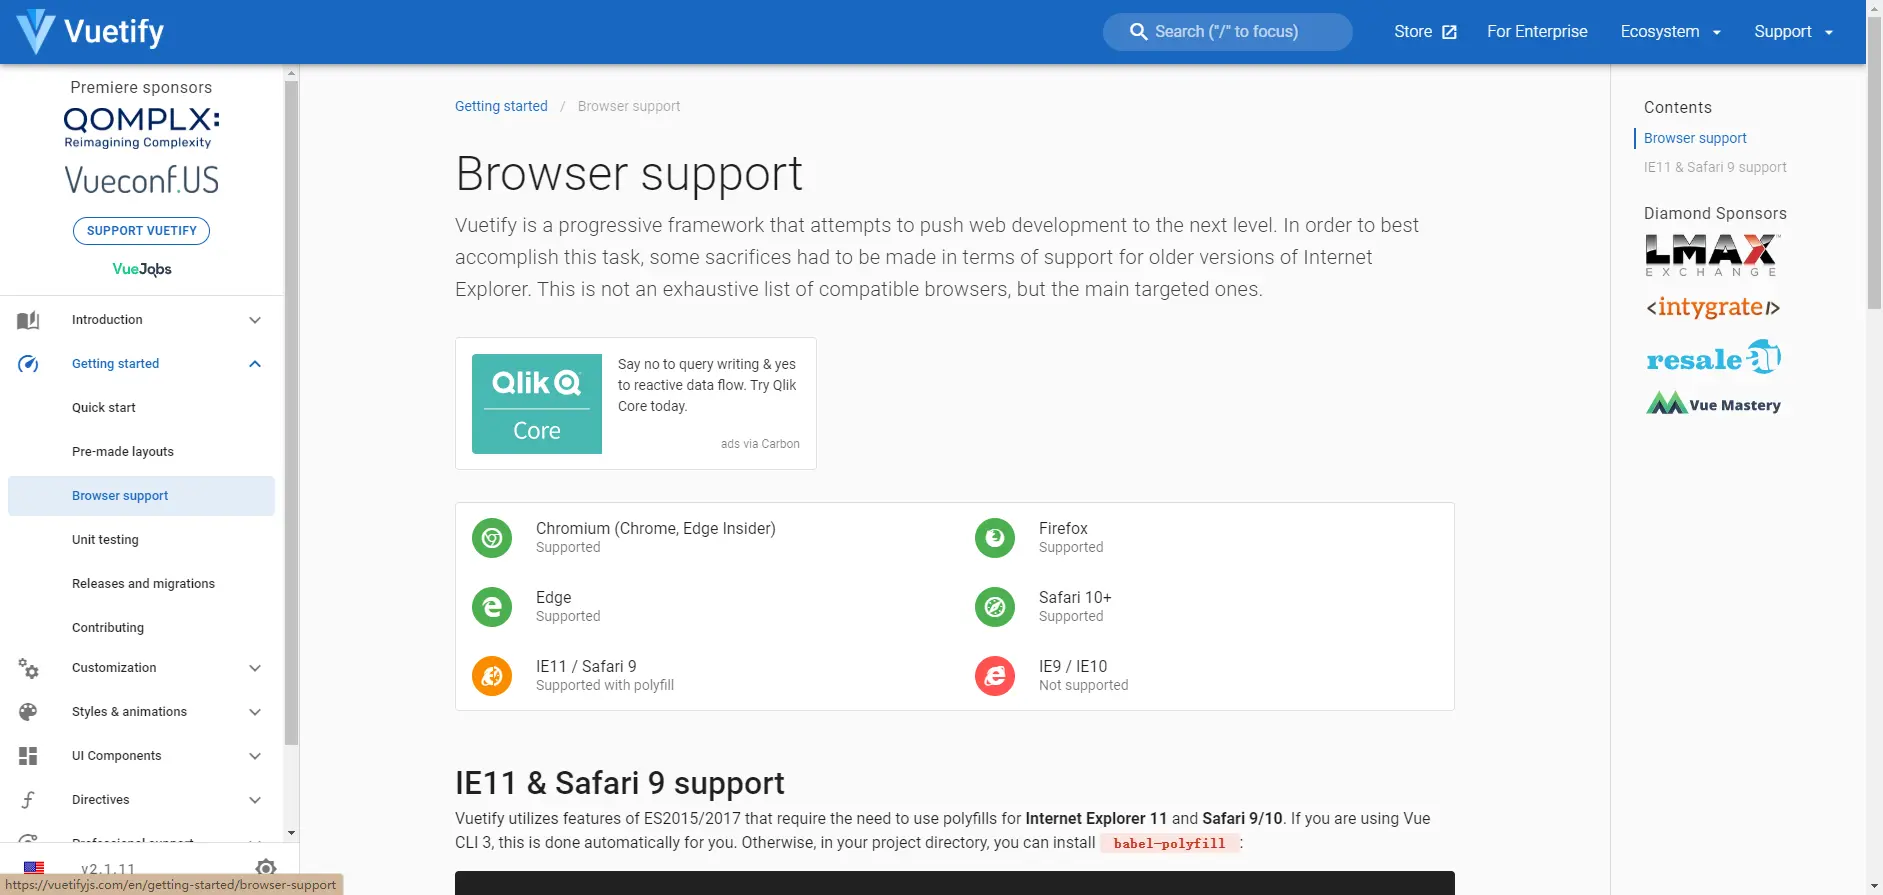Click the sidebar navigation scrollbar

291,412
